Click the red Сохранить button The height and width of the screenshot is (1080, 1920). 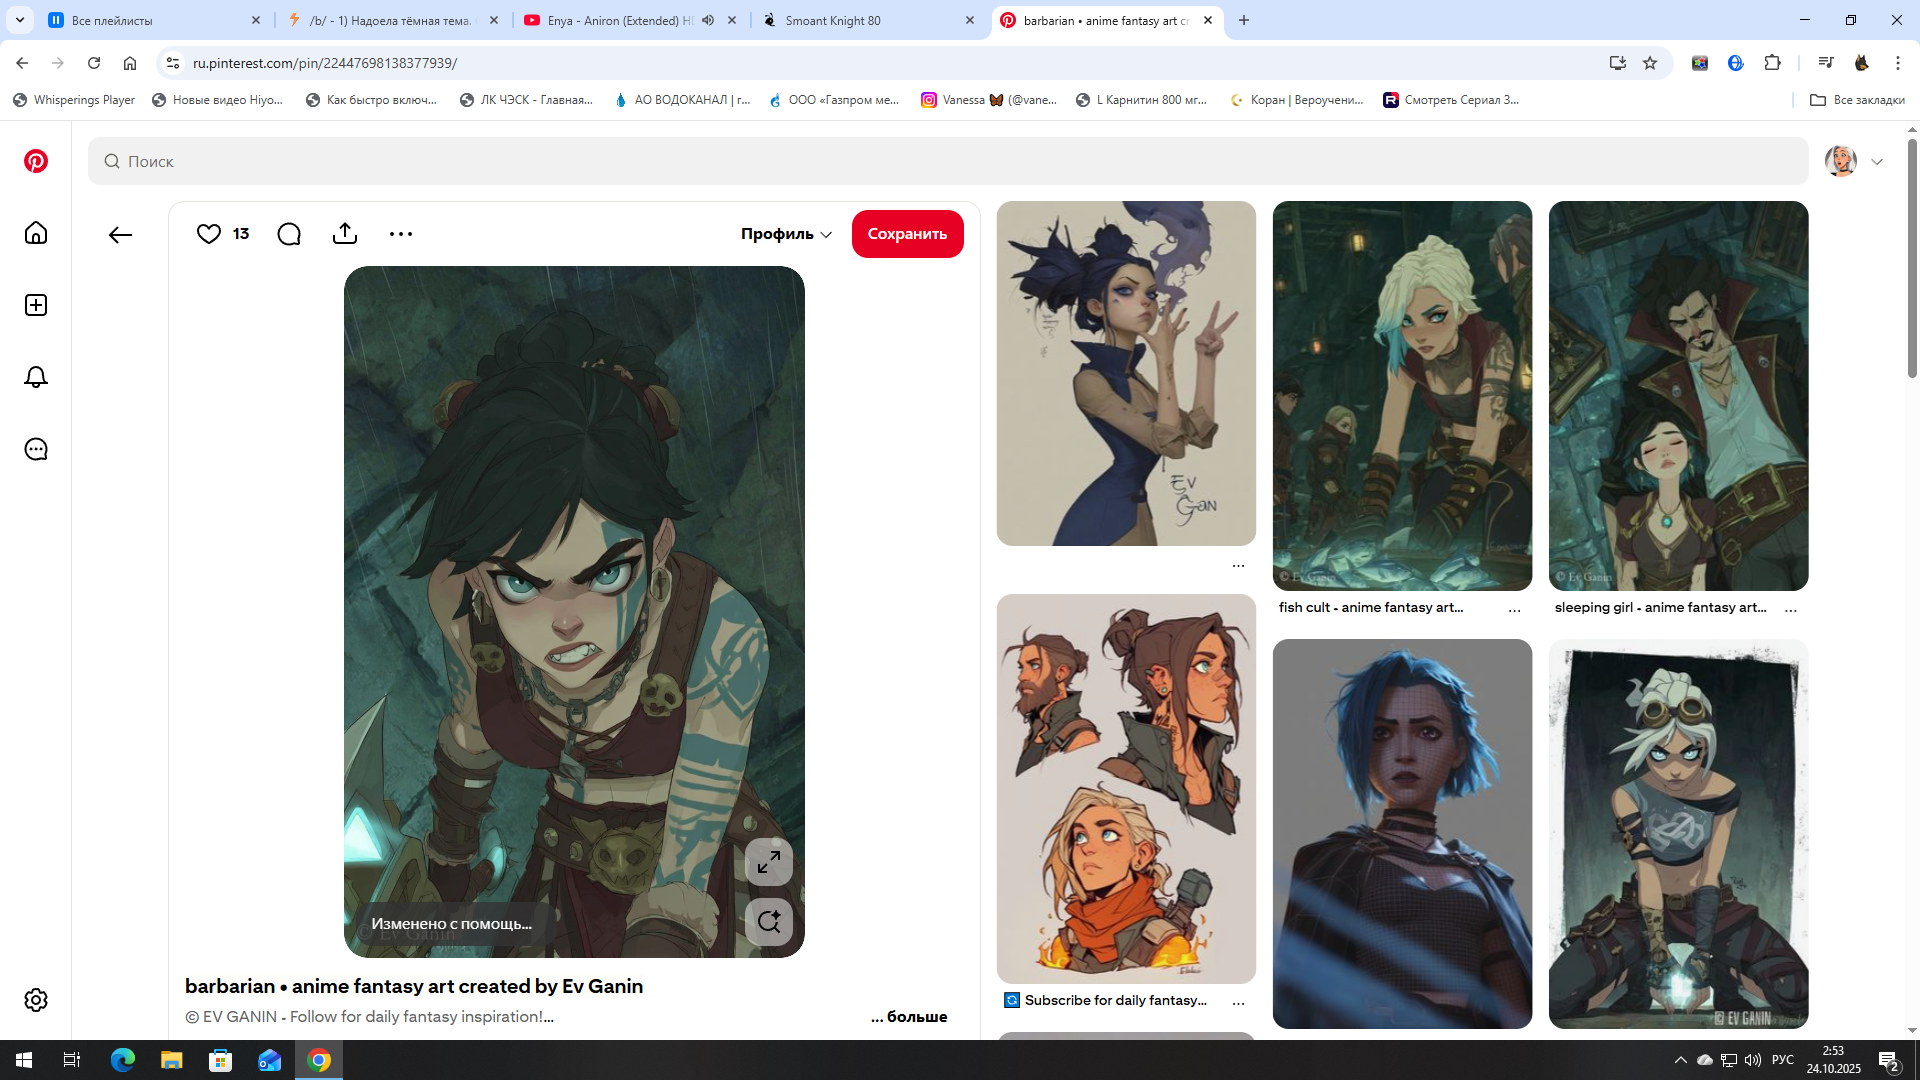tap(907, 234)
